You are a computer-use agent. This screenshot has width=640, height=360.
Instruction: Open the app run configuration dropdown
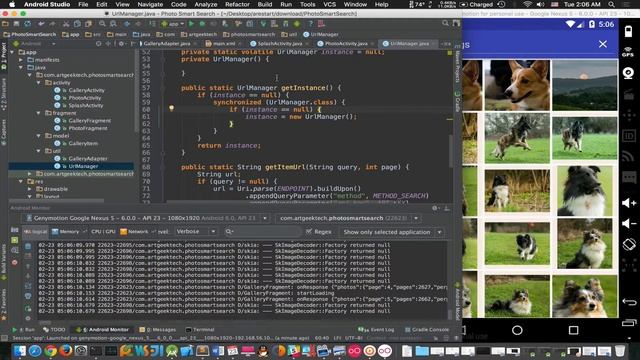[x=173, y=24]
